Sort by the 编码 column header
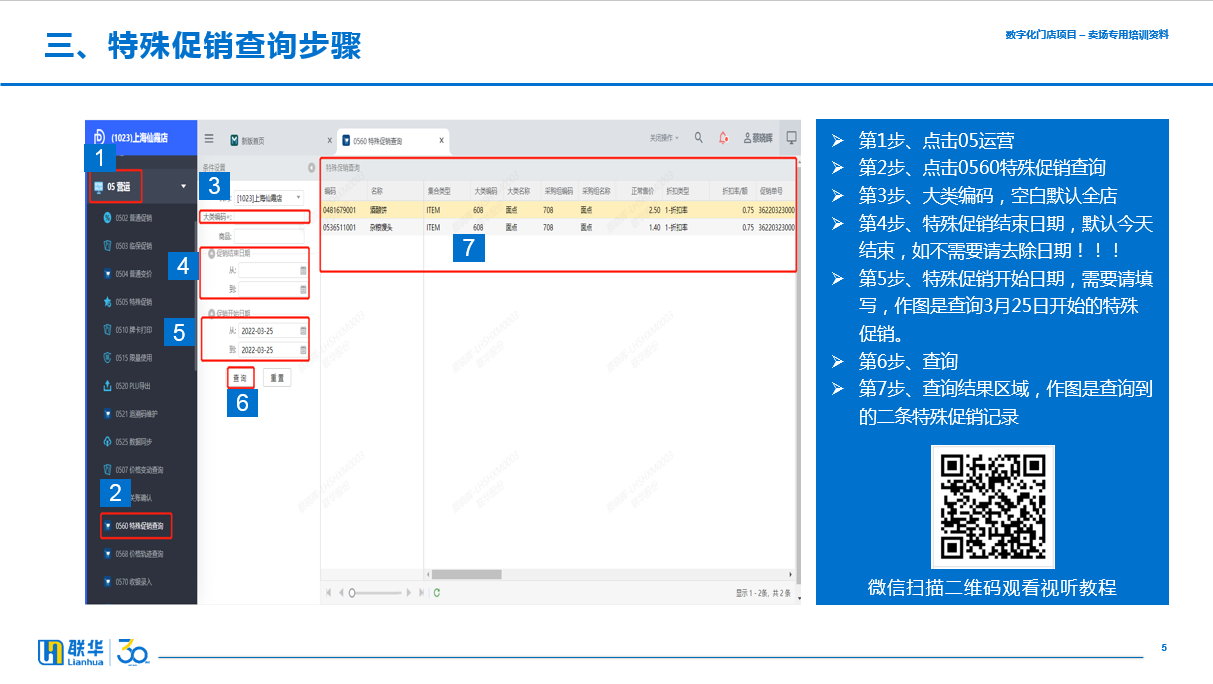1213x684 pixels. point(343,190)
